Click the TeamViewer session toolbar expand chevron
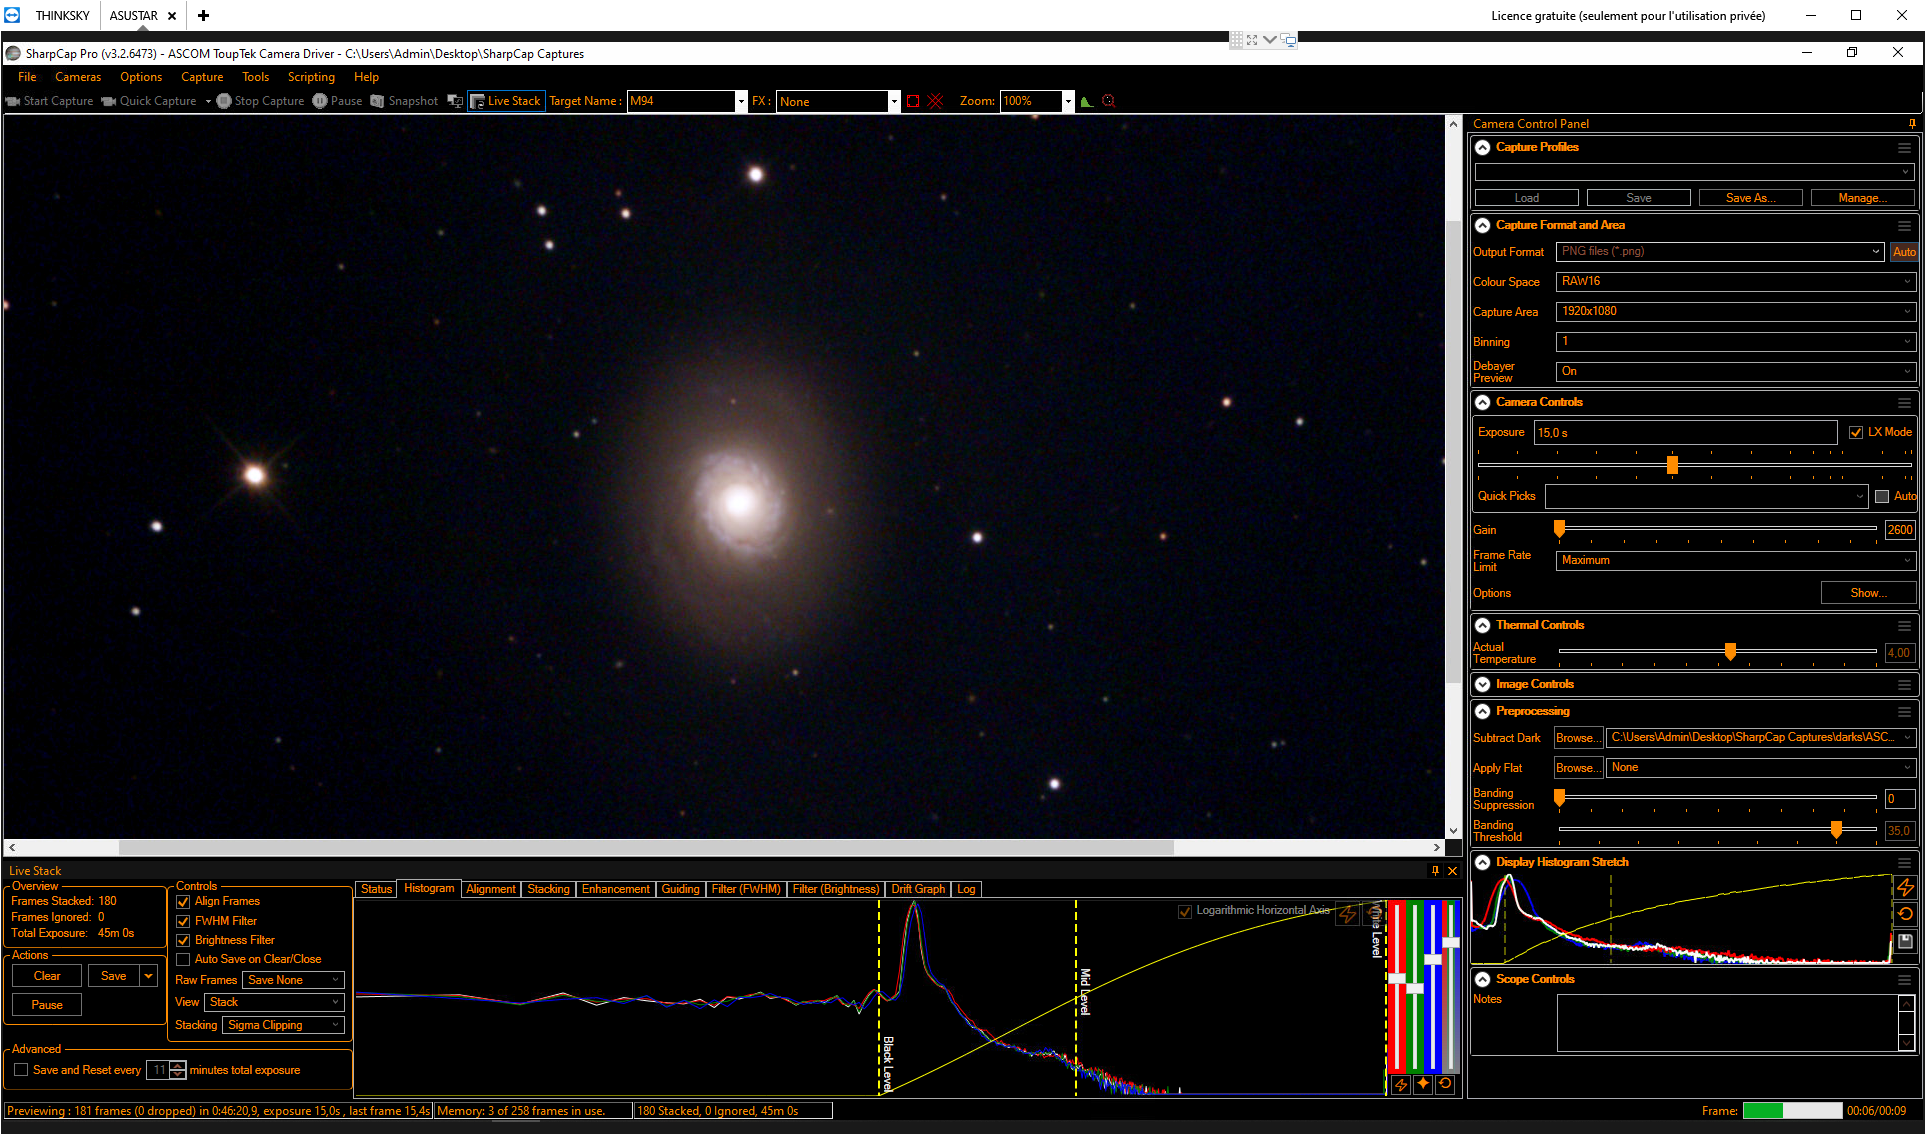Viewport: 1926px width, 1135px height. tap(1269, 40)
